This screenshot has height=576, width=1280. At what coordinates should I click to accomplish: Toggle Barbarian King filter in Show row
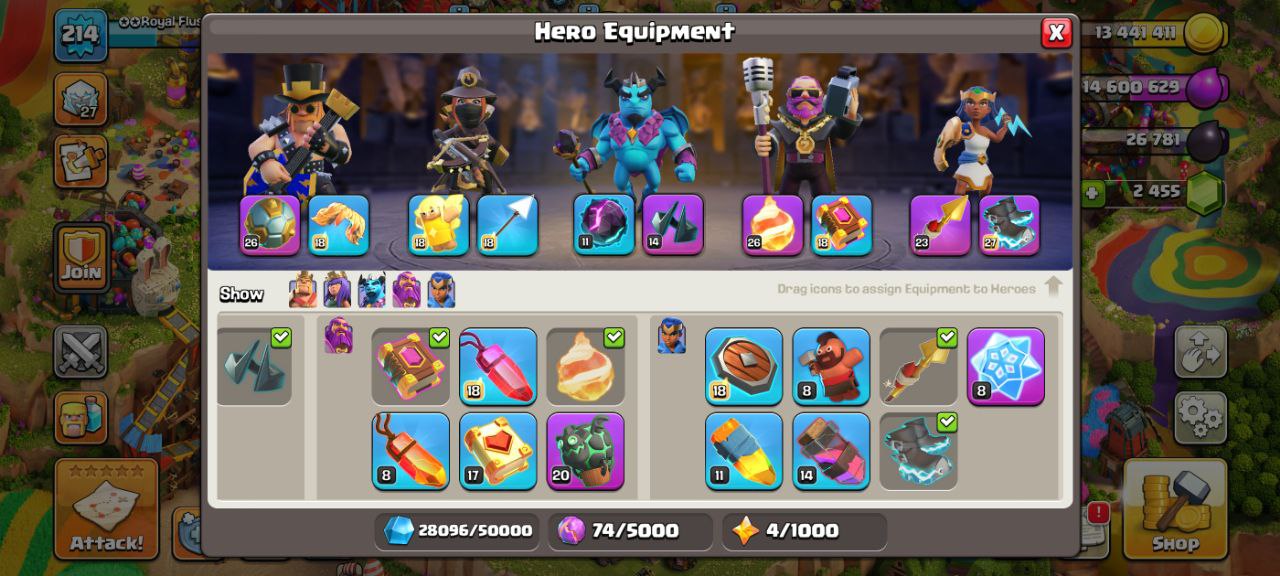303,290
